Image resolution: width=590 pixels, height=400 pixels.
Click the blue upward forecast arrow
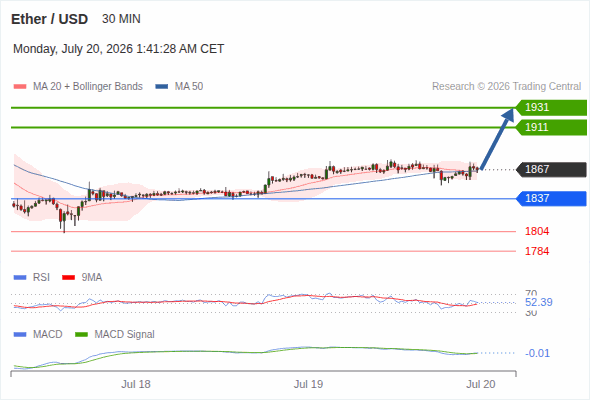point(497,139)
